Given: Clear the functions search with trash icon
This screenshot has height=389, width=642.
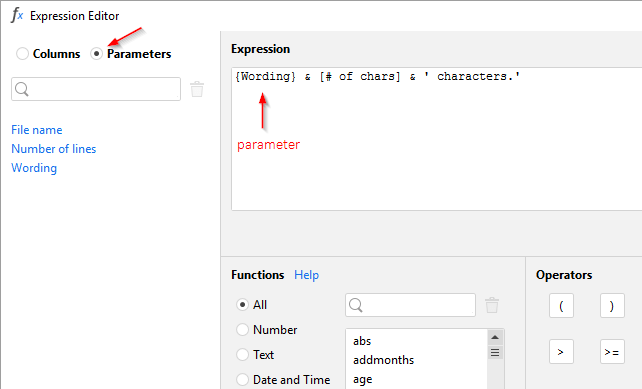Looking at the screenshot, I should tap(492, 305).
